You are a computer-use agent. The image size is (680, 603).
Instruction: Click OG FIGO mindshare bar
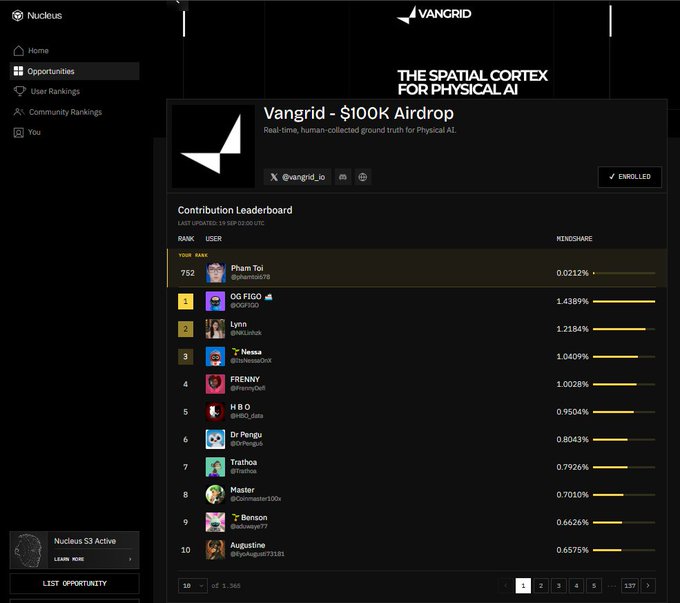(624, 302)
